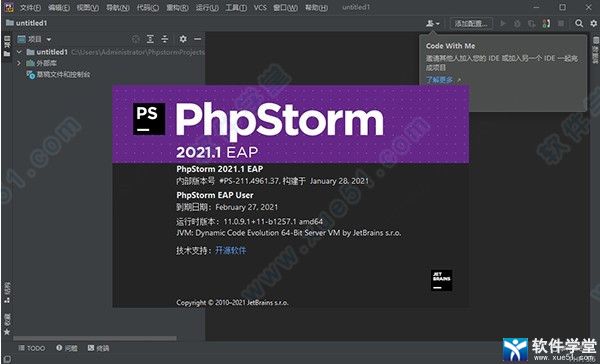Click the 添加配置... button
The width and height of the screenshot is (600, 364).
pos(471,24)
